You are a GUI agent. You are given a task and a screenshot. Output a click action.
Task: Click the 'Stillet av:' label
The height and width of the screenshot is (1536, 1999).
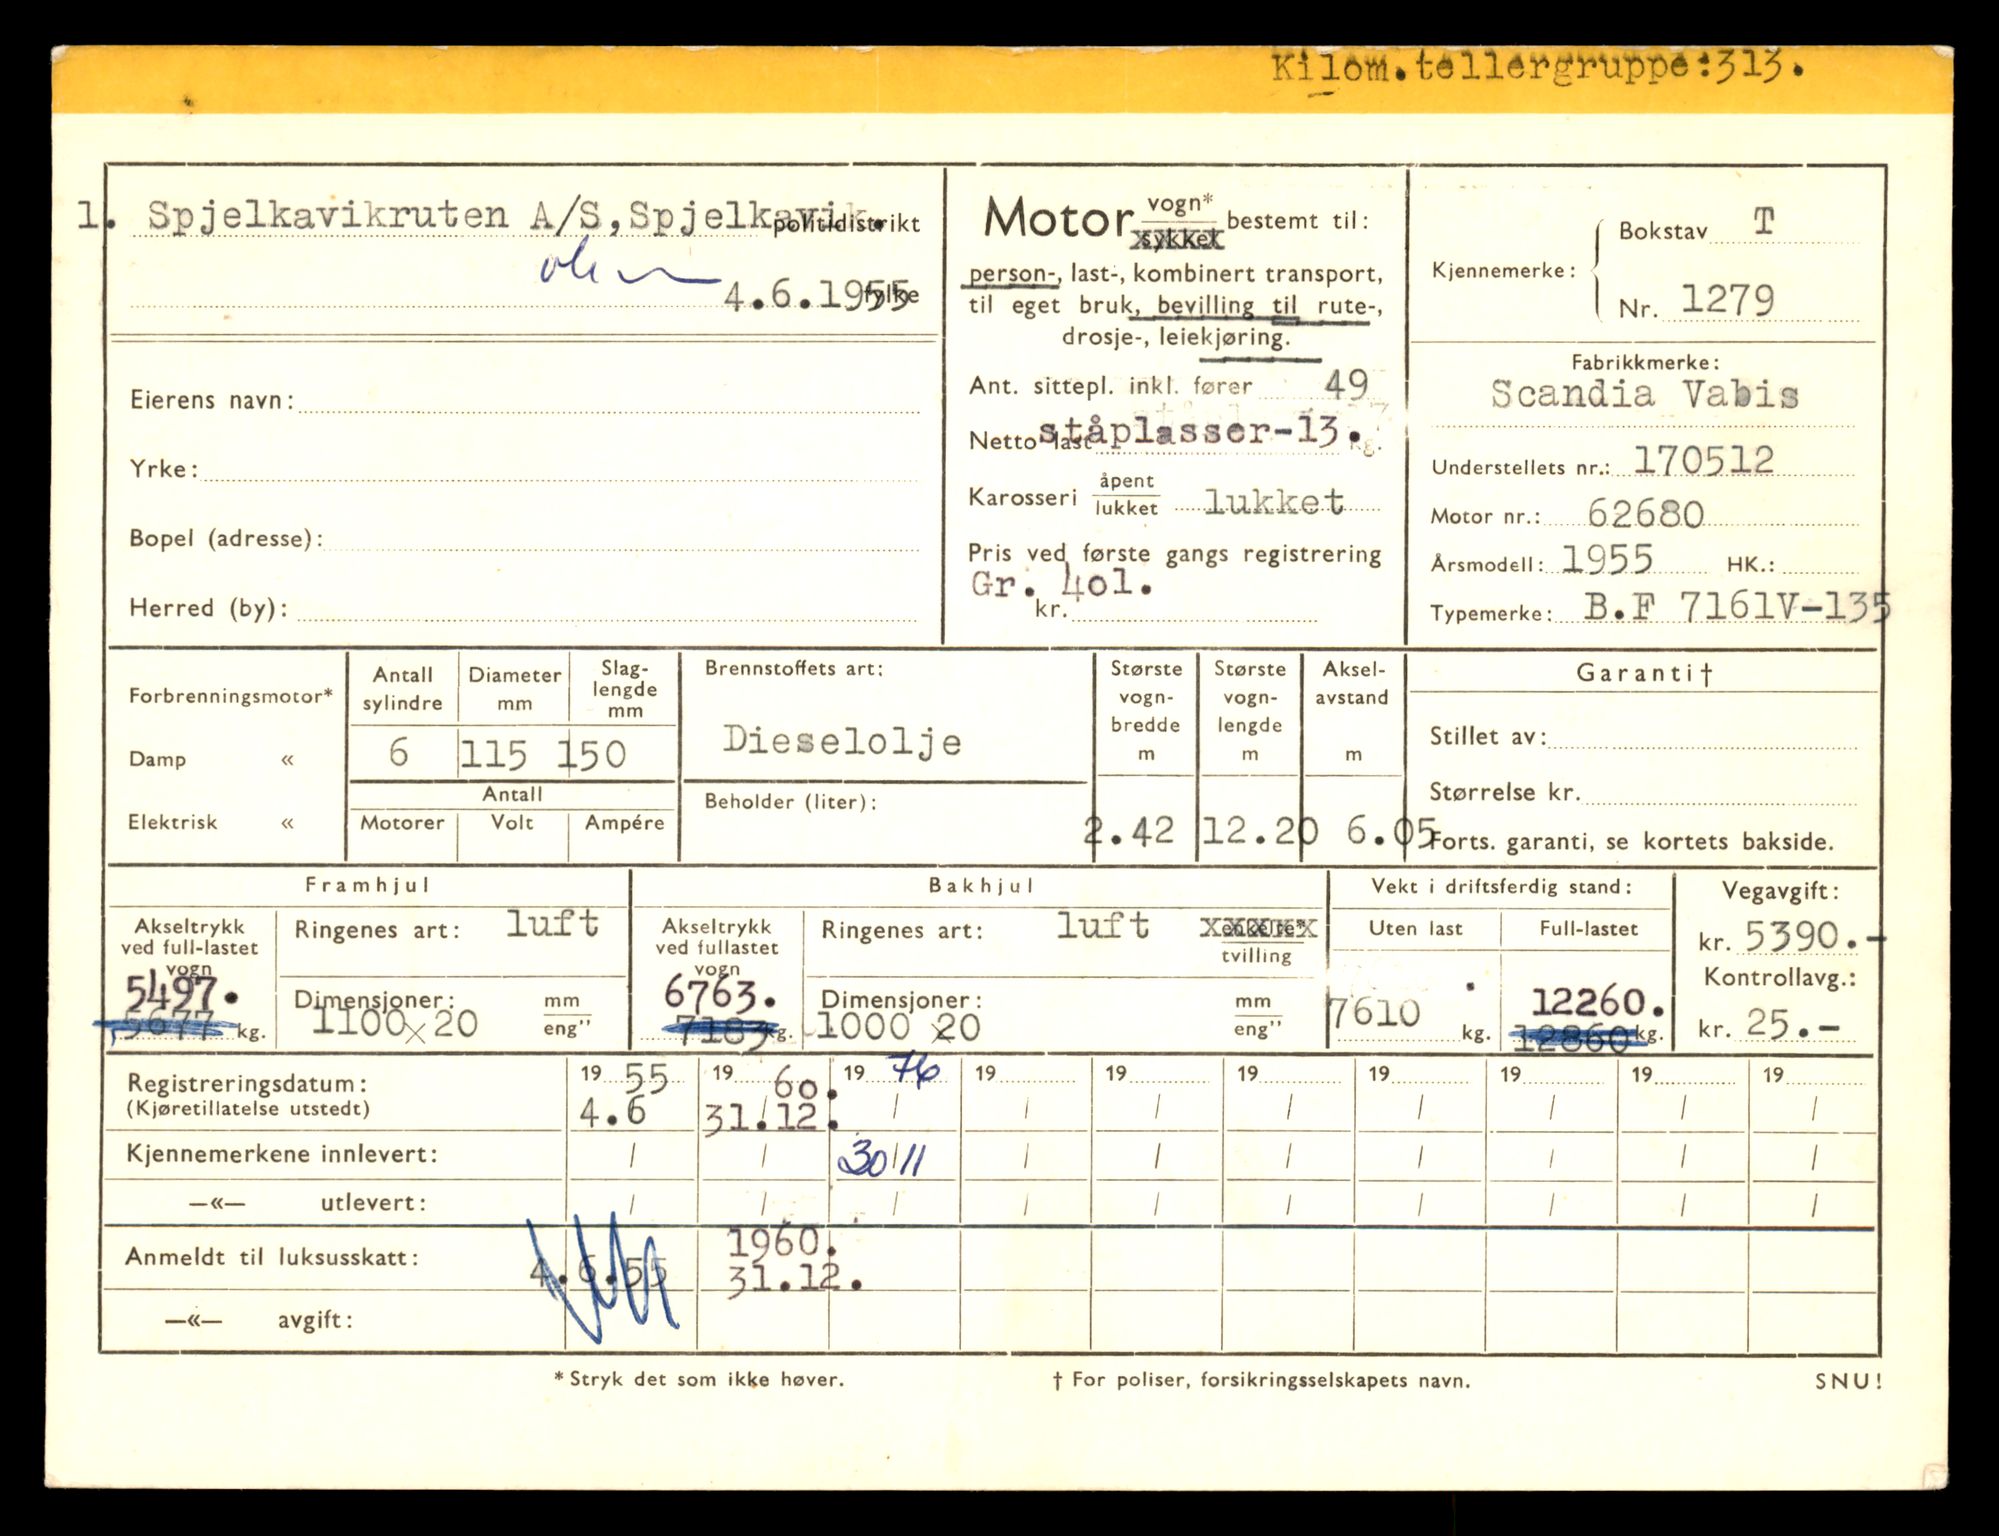[1488, 737]
